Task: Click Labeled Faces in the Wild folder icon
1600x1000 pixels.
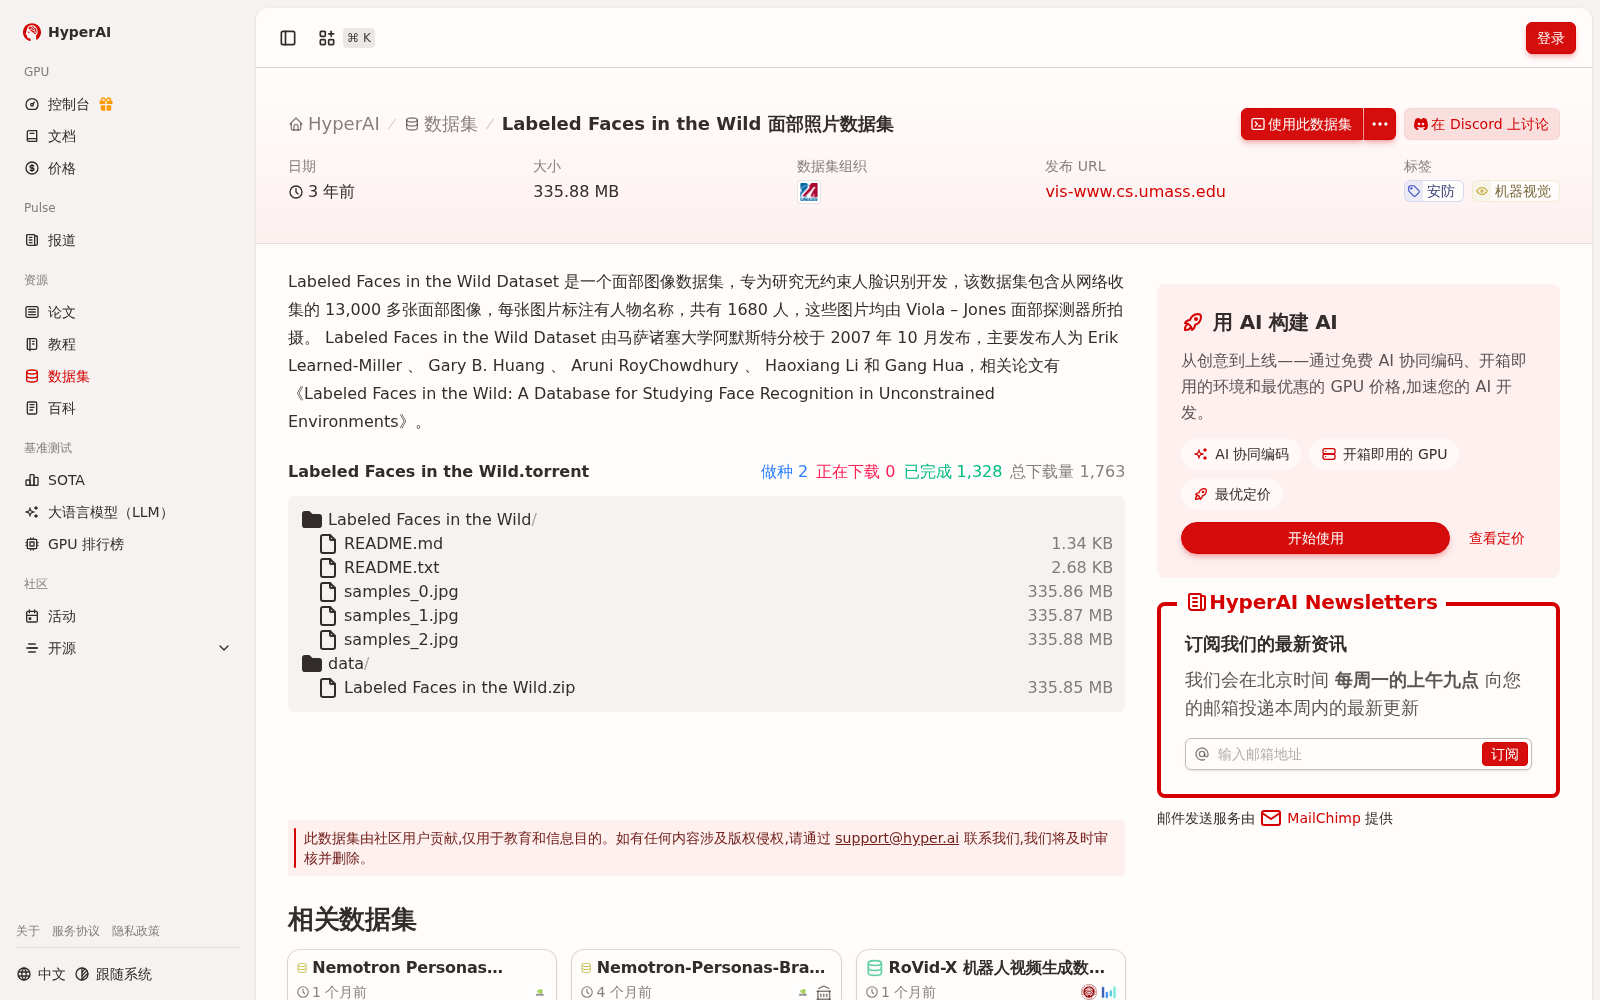Action: pyautogui.click(x=312, y=519)
